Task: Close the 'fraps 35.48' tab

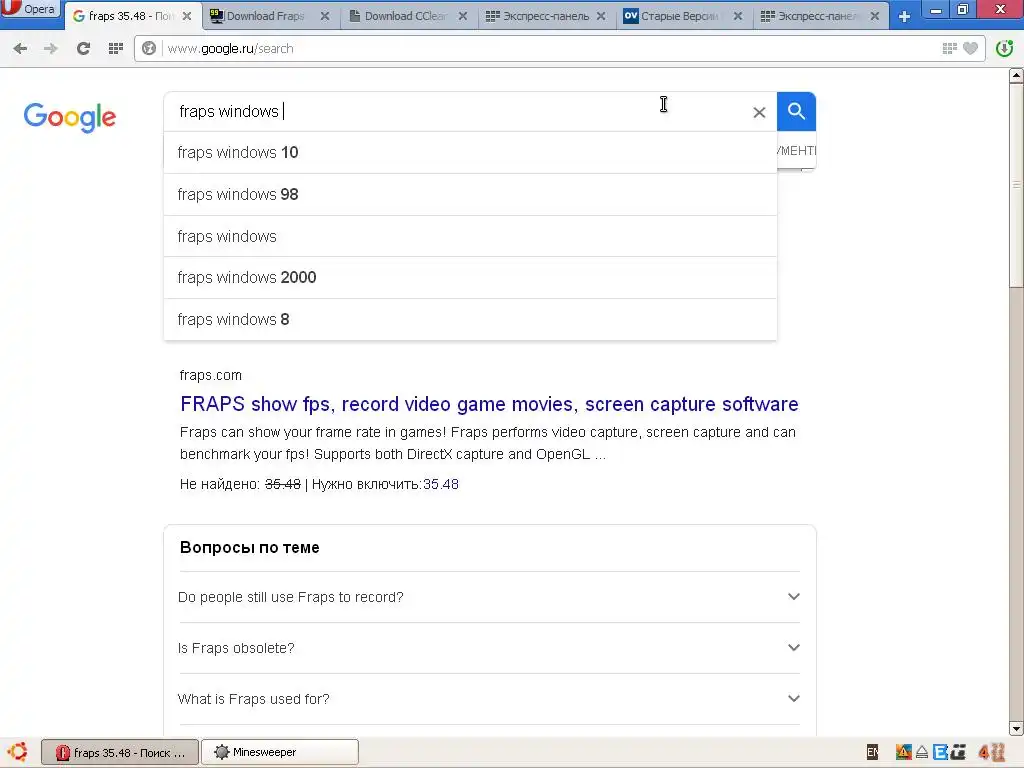Action: [x=187, y=16]
